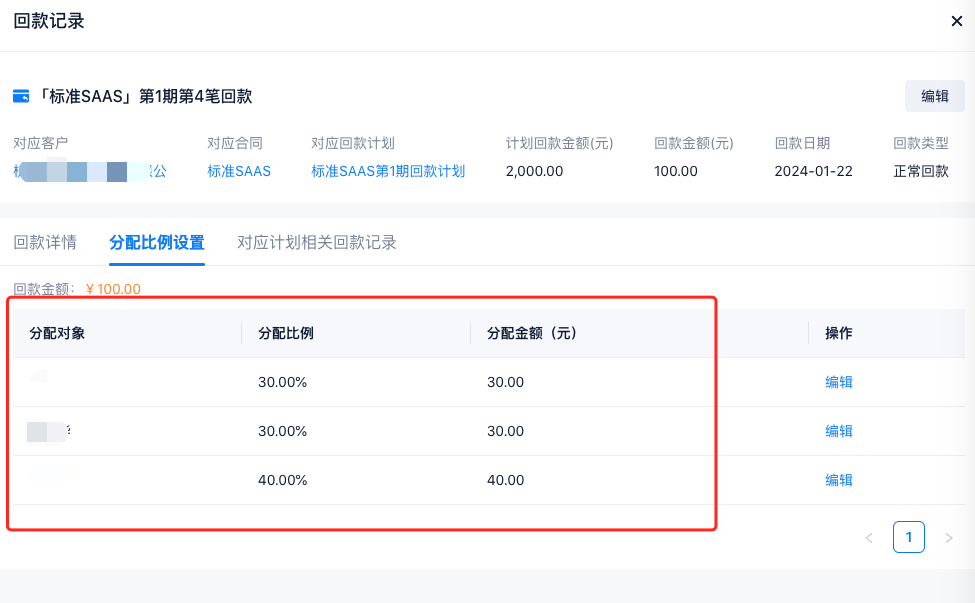Edit the second allocation row
The width and height of the screenshot is (975, 603).
pyautogui.click(x=838, y=431)
